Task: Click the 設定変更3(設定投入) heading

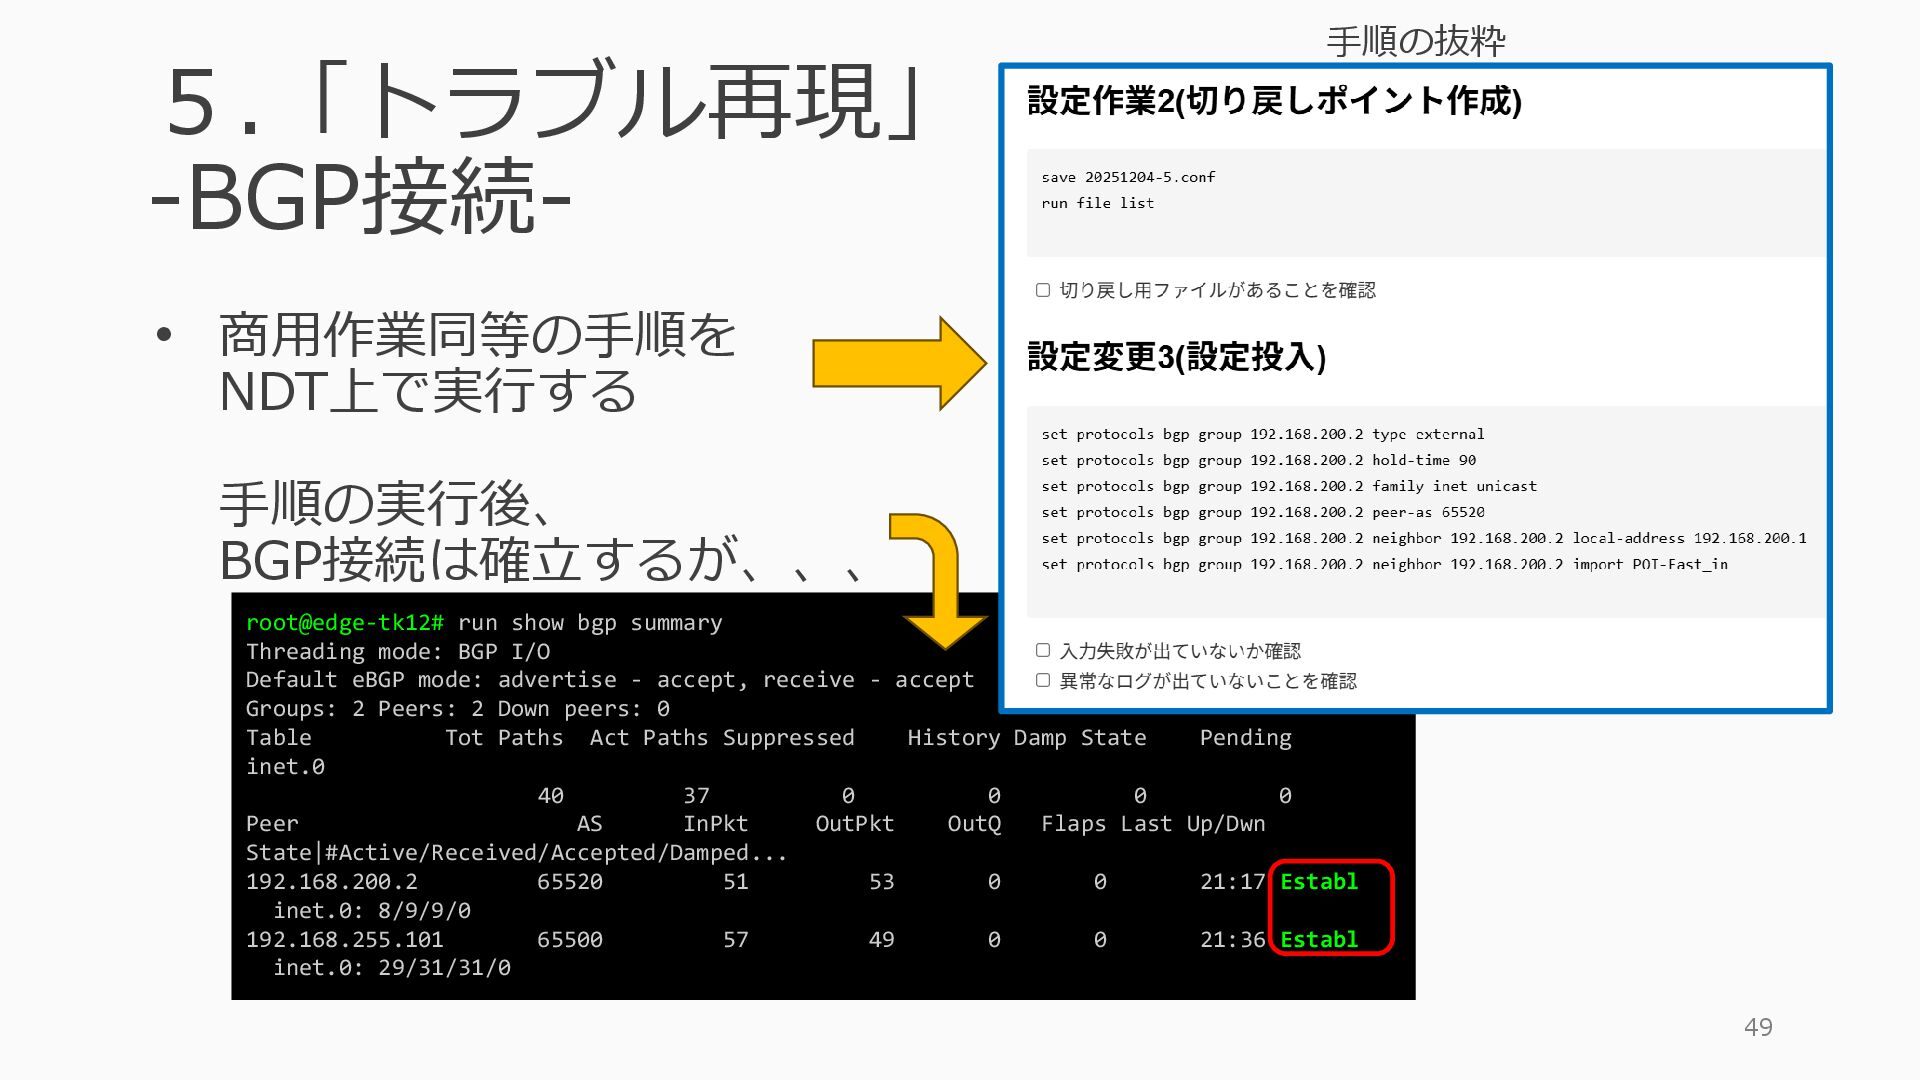Action: [1176, 357]
